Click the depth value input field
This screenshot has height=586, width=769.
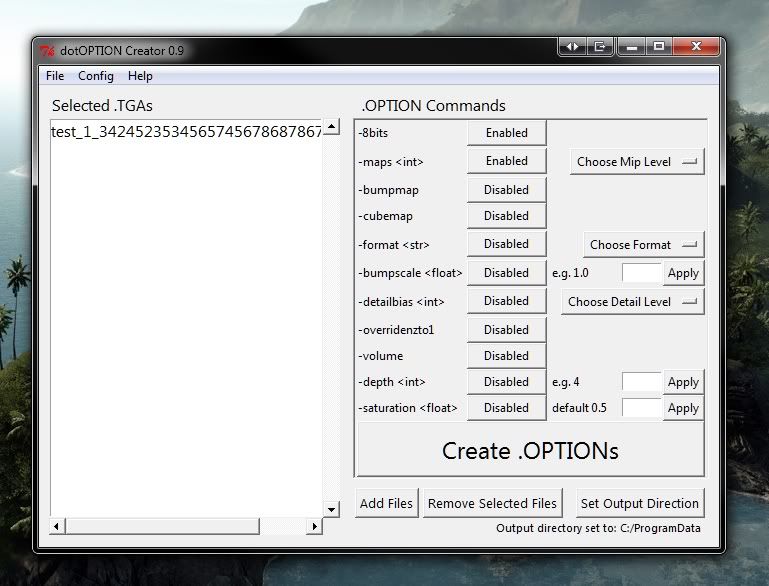point(642,382)
